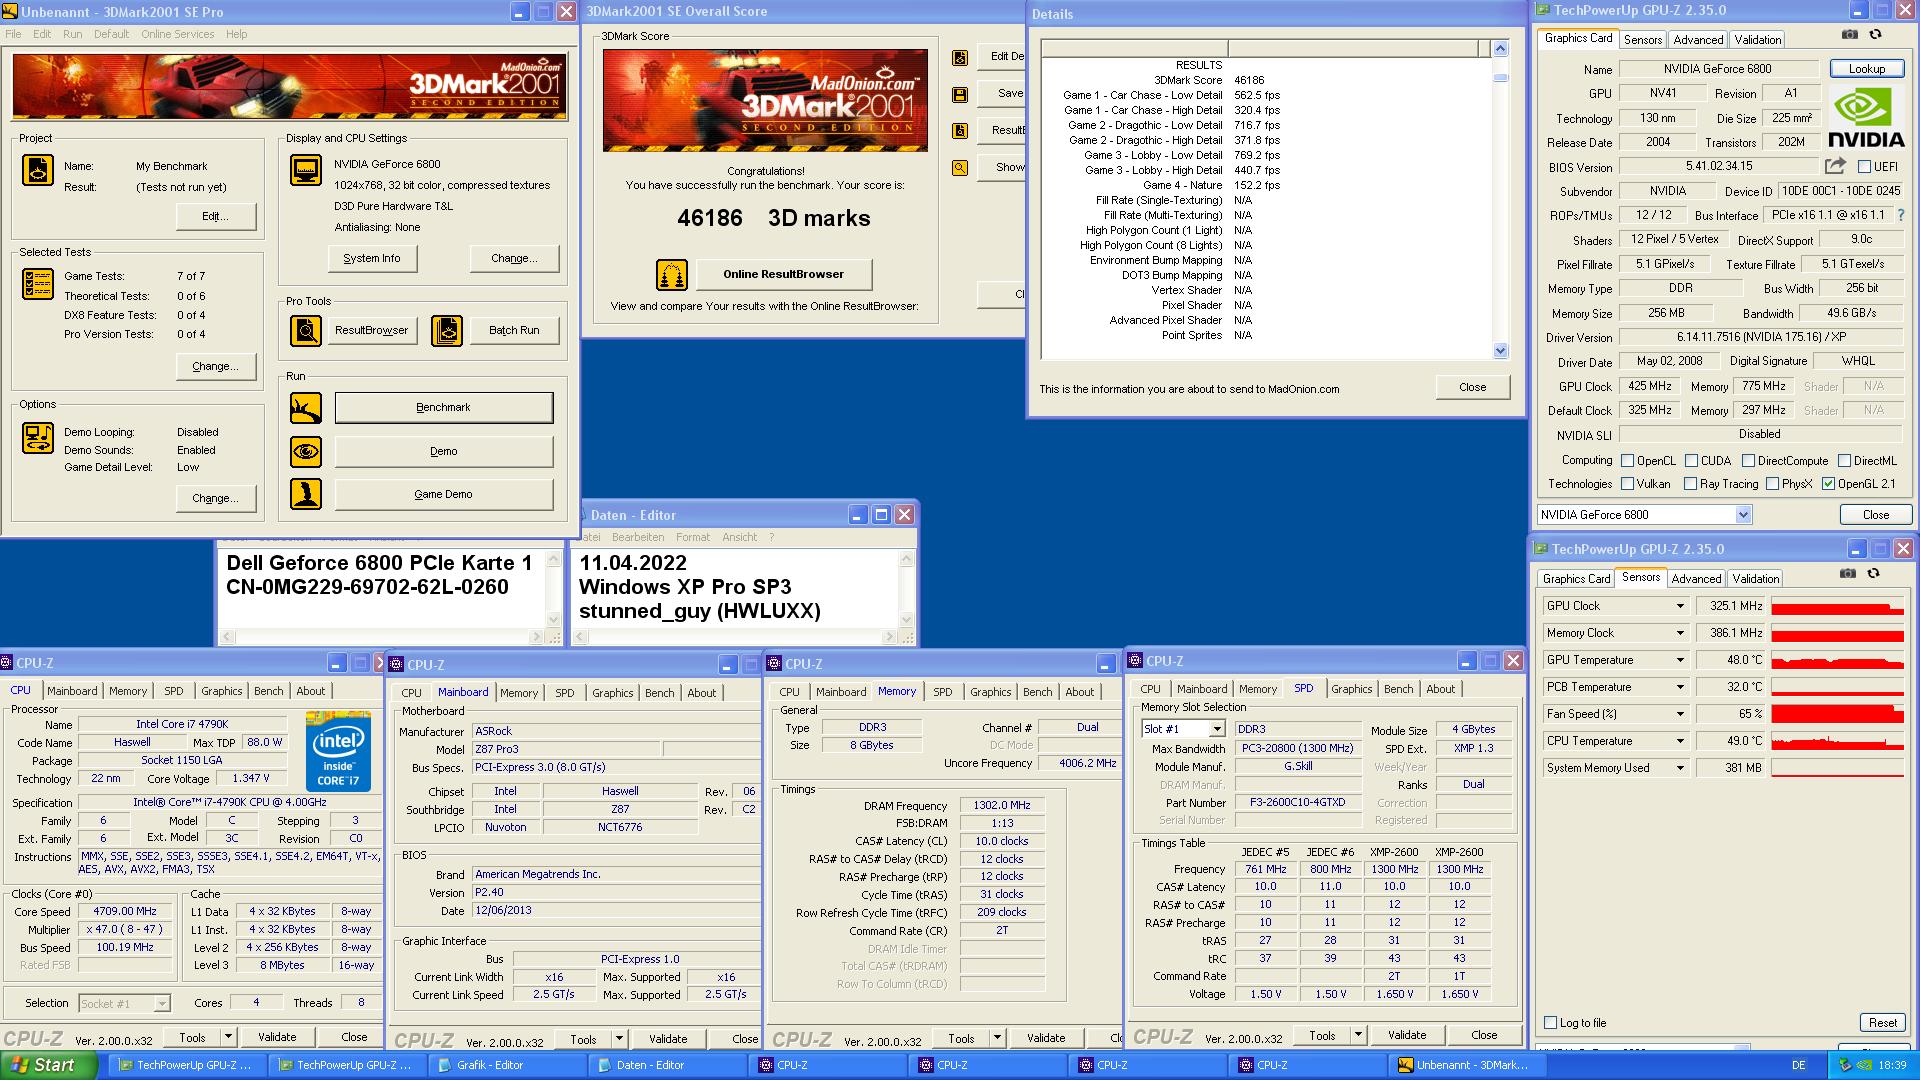Click the System Info button in 3DMark
This screenshot has height=1080, width=1920.
pos(372,258)
